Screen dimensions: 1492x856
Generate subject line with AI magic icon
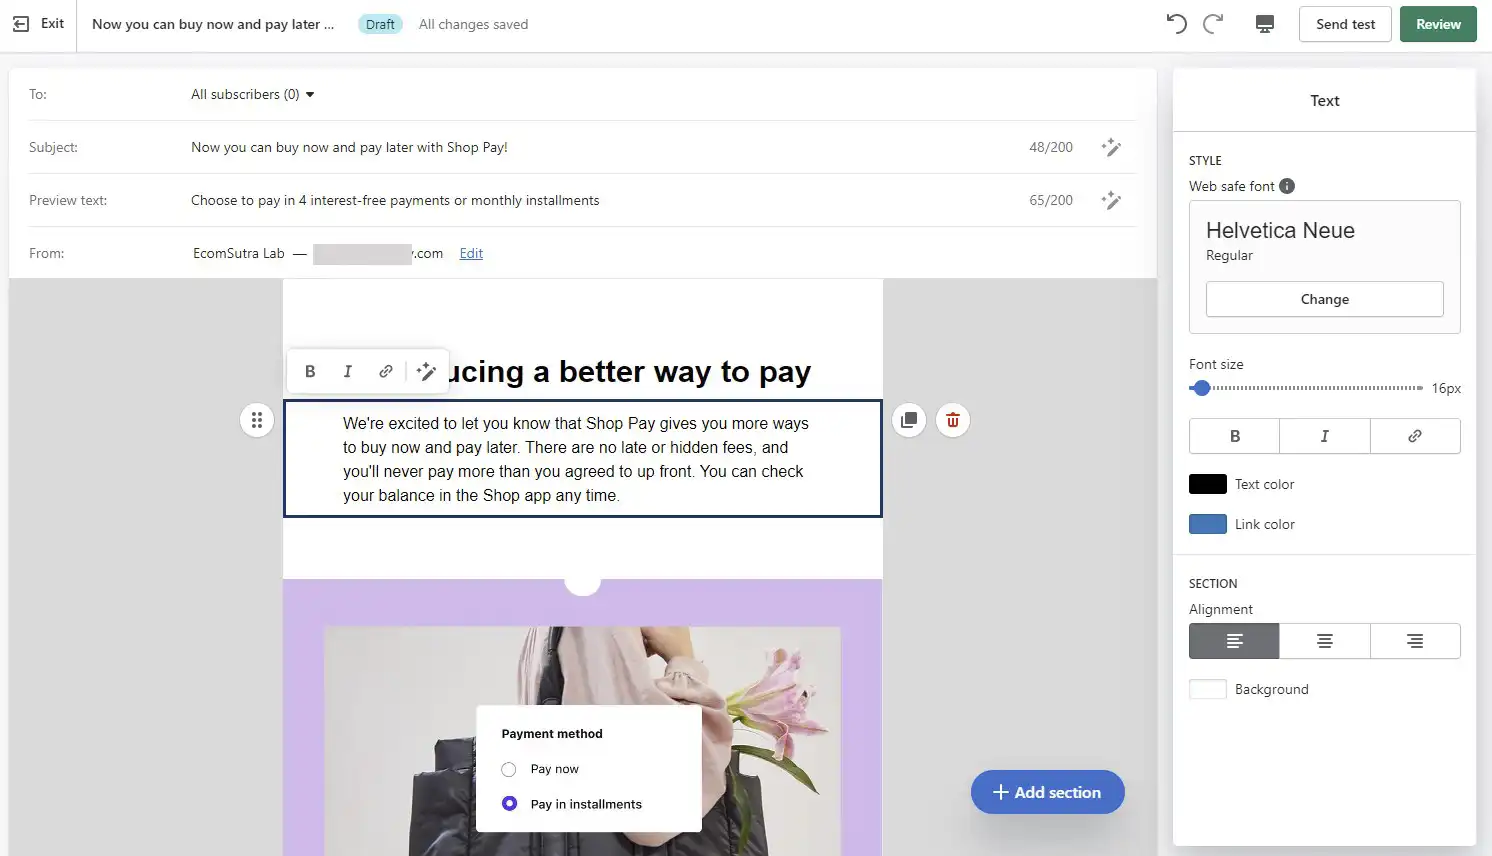1111,147
